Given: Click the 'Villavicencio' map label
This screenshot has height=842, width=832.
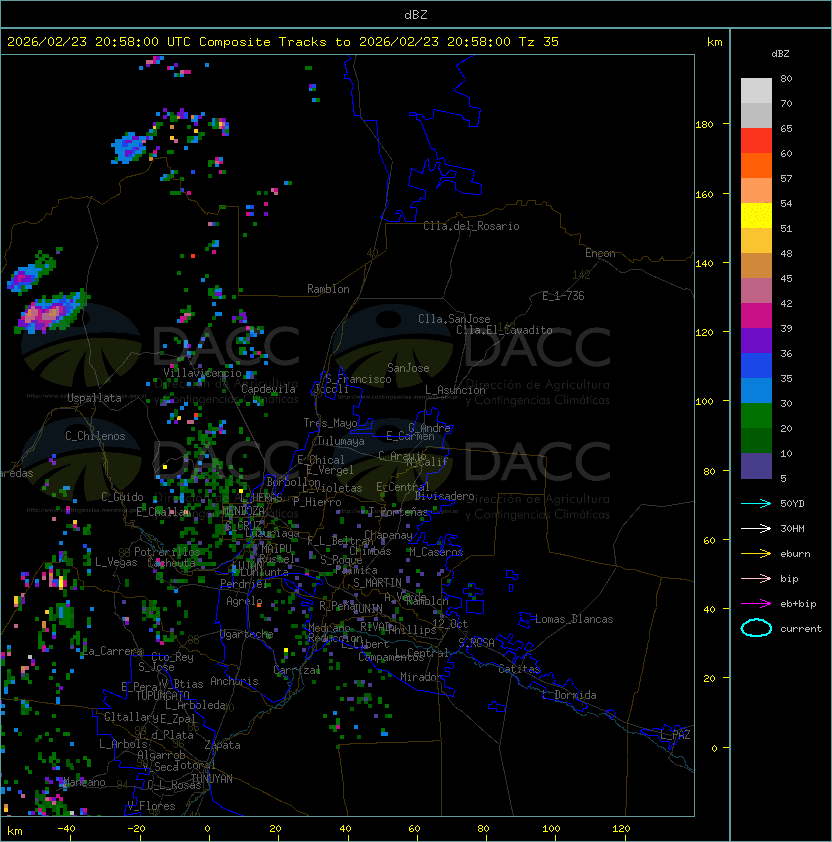Looking at the screenshot, I should click(x=202, y=373).
